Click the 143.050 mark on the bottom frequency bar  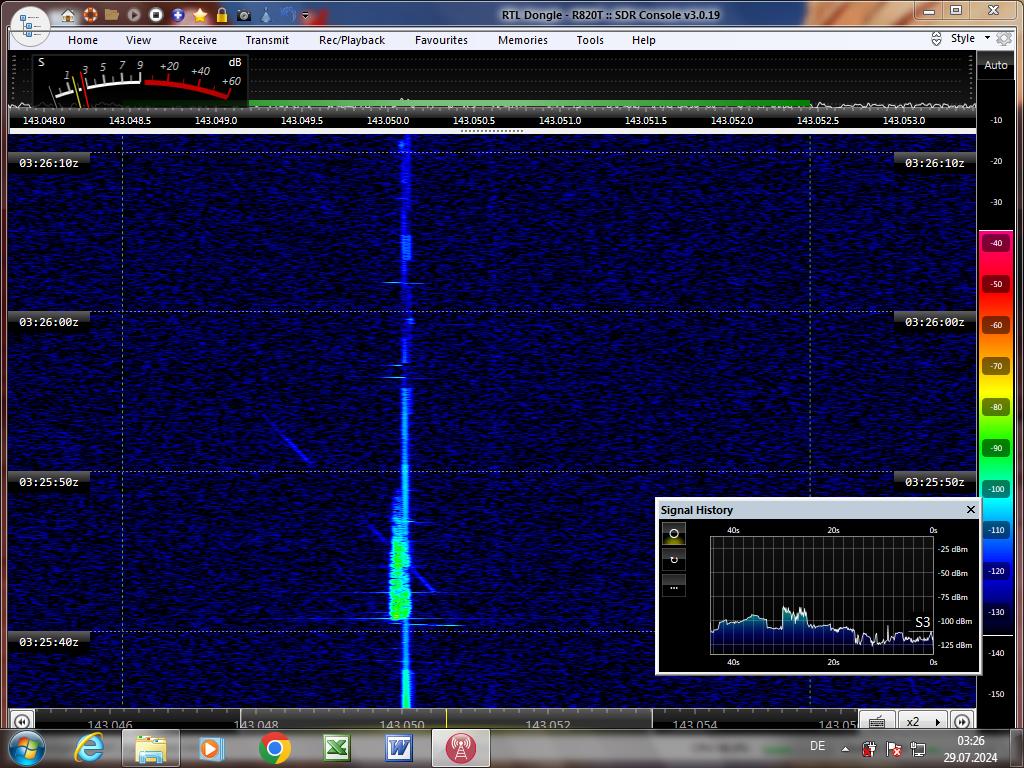(x=402, y=724)
